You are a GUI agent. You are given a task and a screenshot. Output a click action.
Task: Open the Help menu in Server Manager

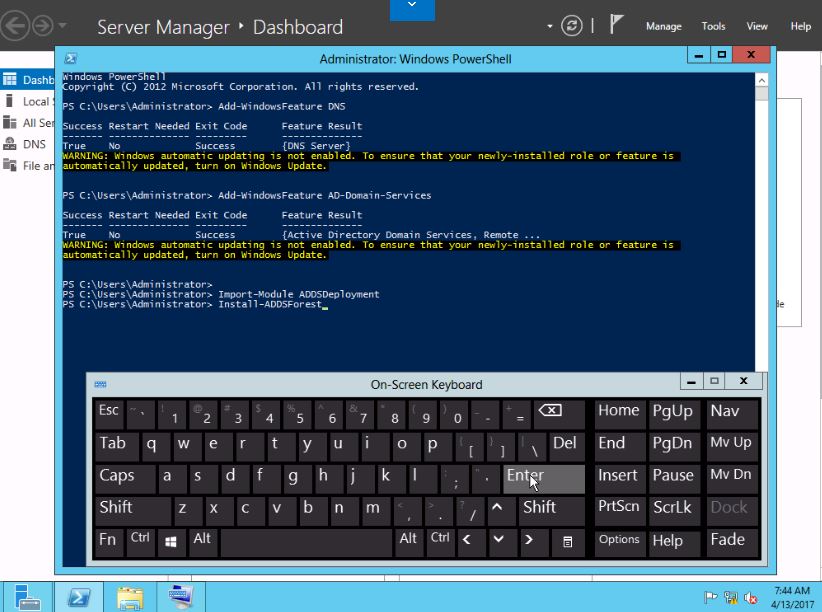(801, 26)
